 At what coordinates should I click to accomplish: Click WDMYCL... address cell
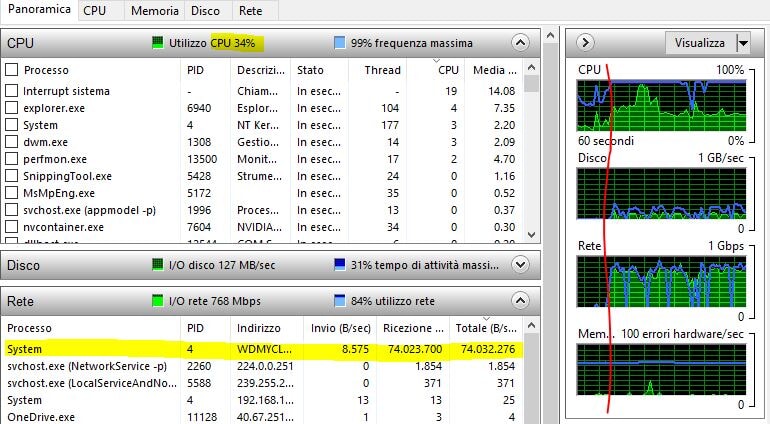click(264, 349)
